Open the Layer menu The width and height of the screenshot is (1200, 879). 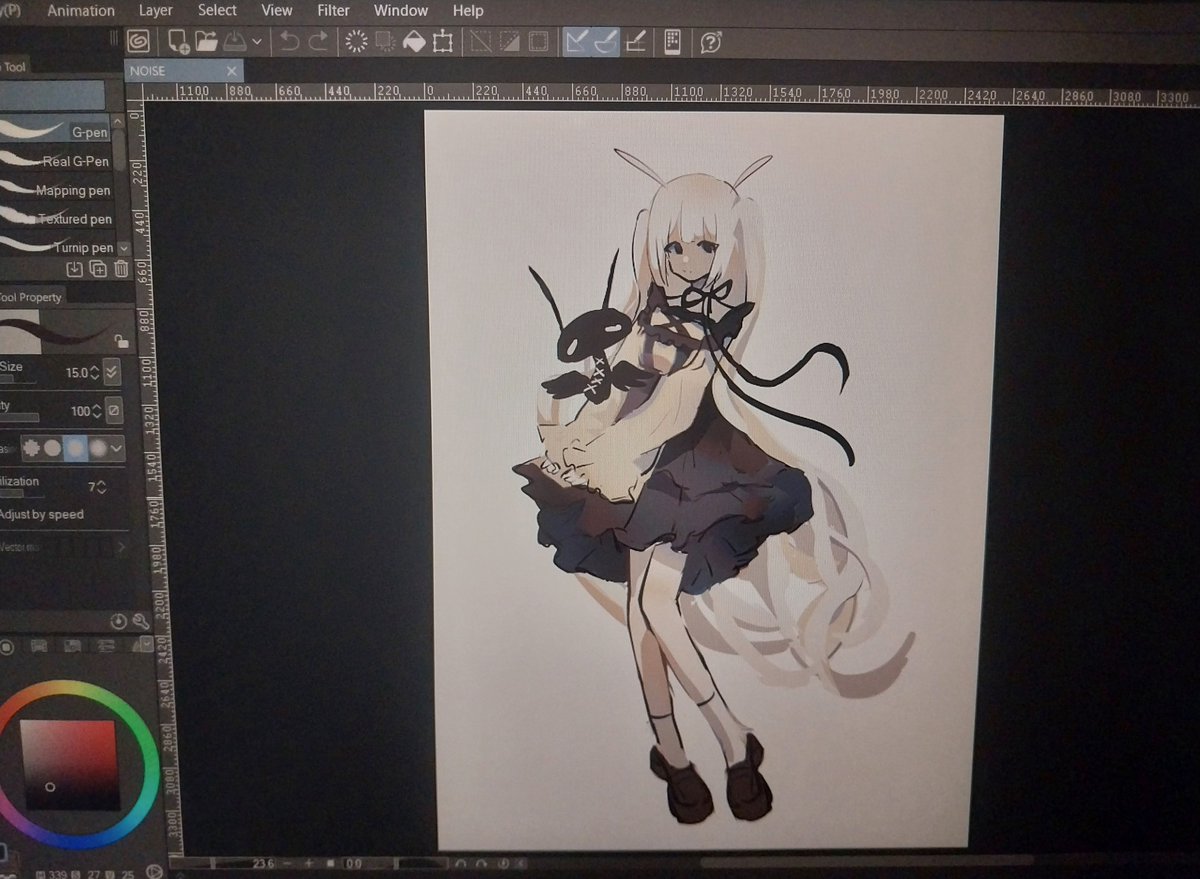(x=155, y=10)
